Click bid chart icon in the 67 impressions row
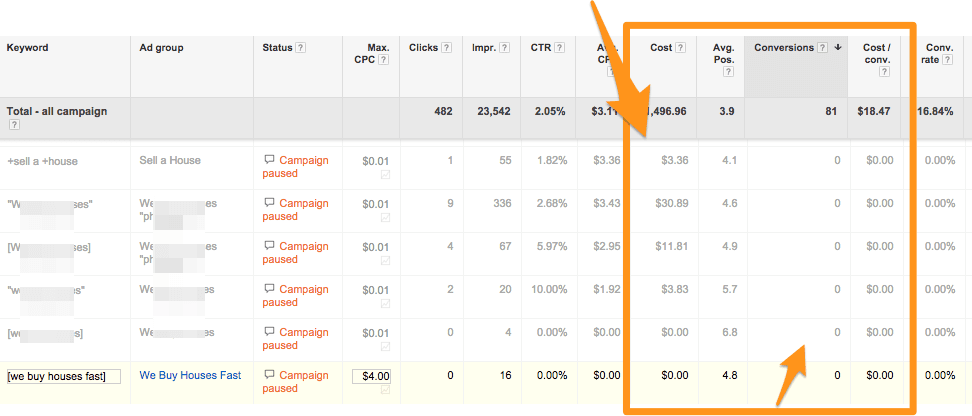Screen dimensions: 972x416 (386, 260)
